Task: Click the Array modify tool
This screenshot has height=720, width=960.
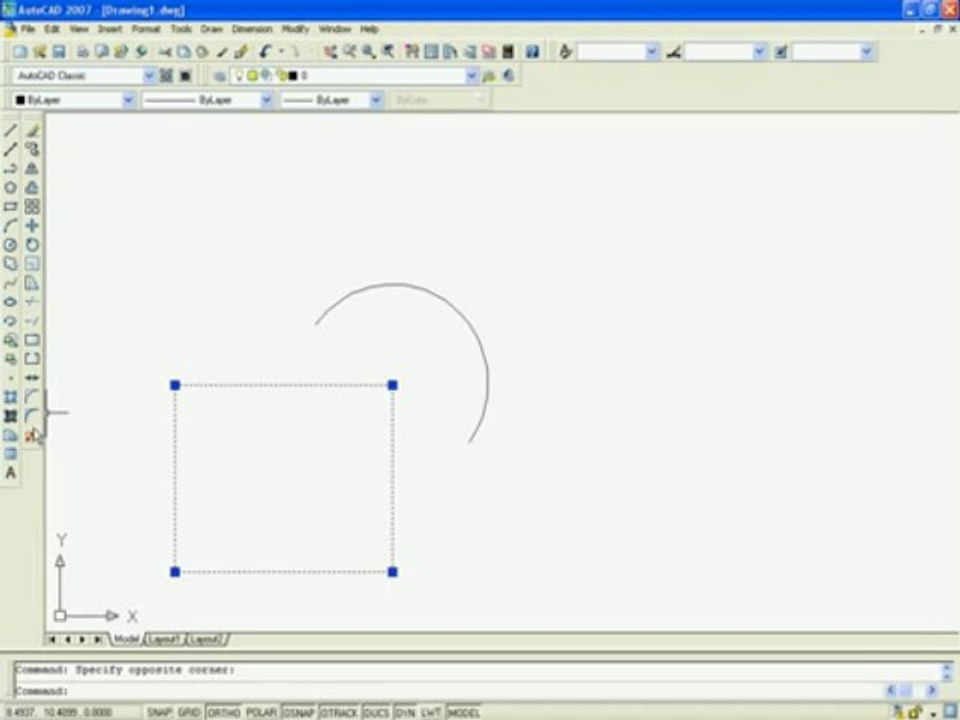Action: pos(32,206)
